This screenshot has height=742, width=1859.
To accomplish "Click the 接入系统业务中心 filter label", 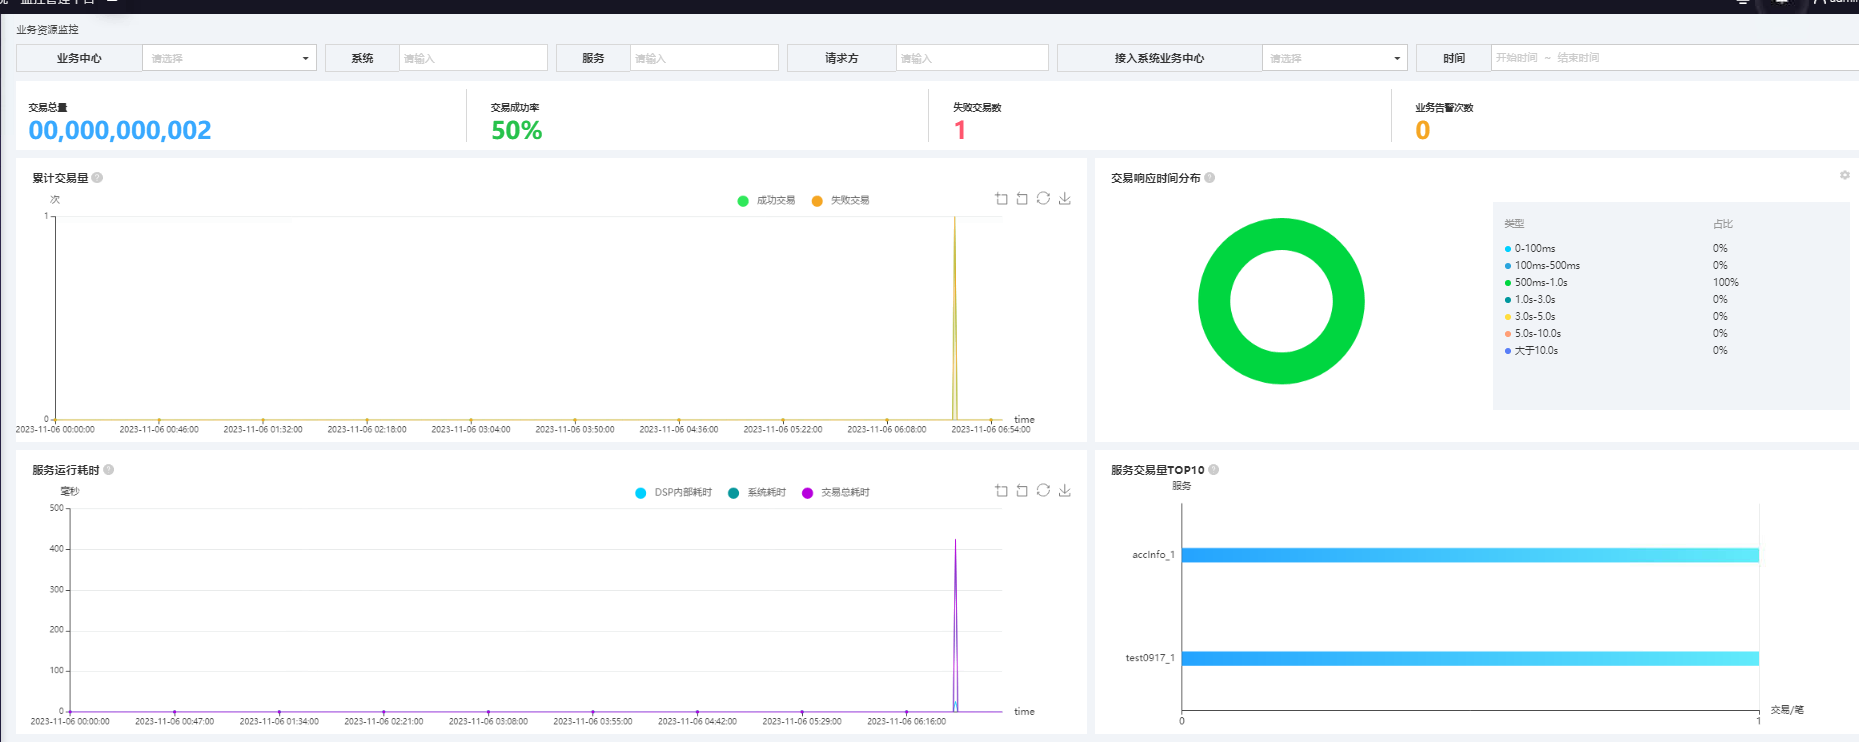I will pyautogui.click(x=1159, y=58).
